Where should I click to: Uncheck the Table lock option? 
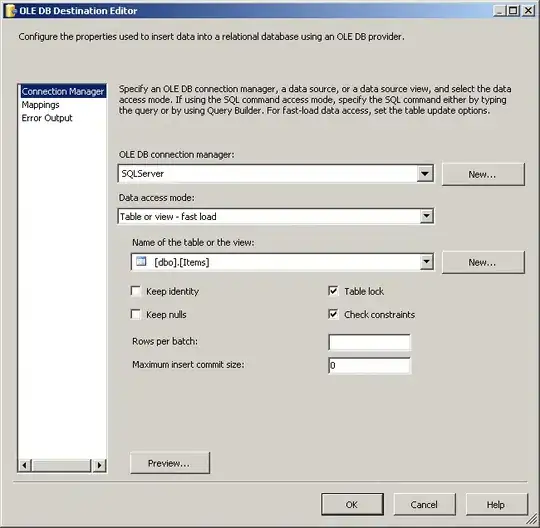click(333, 291)
